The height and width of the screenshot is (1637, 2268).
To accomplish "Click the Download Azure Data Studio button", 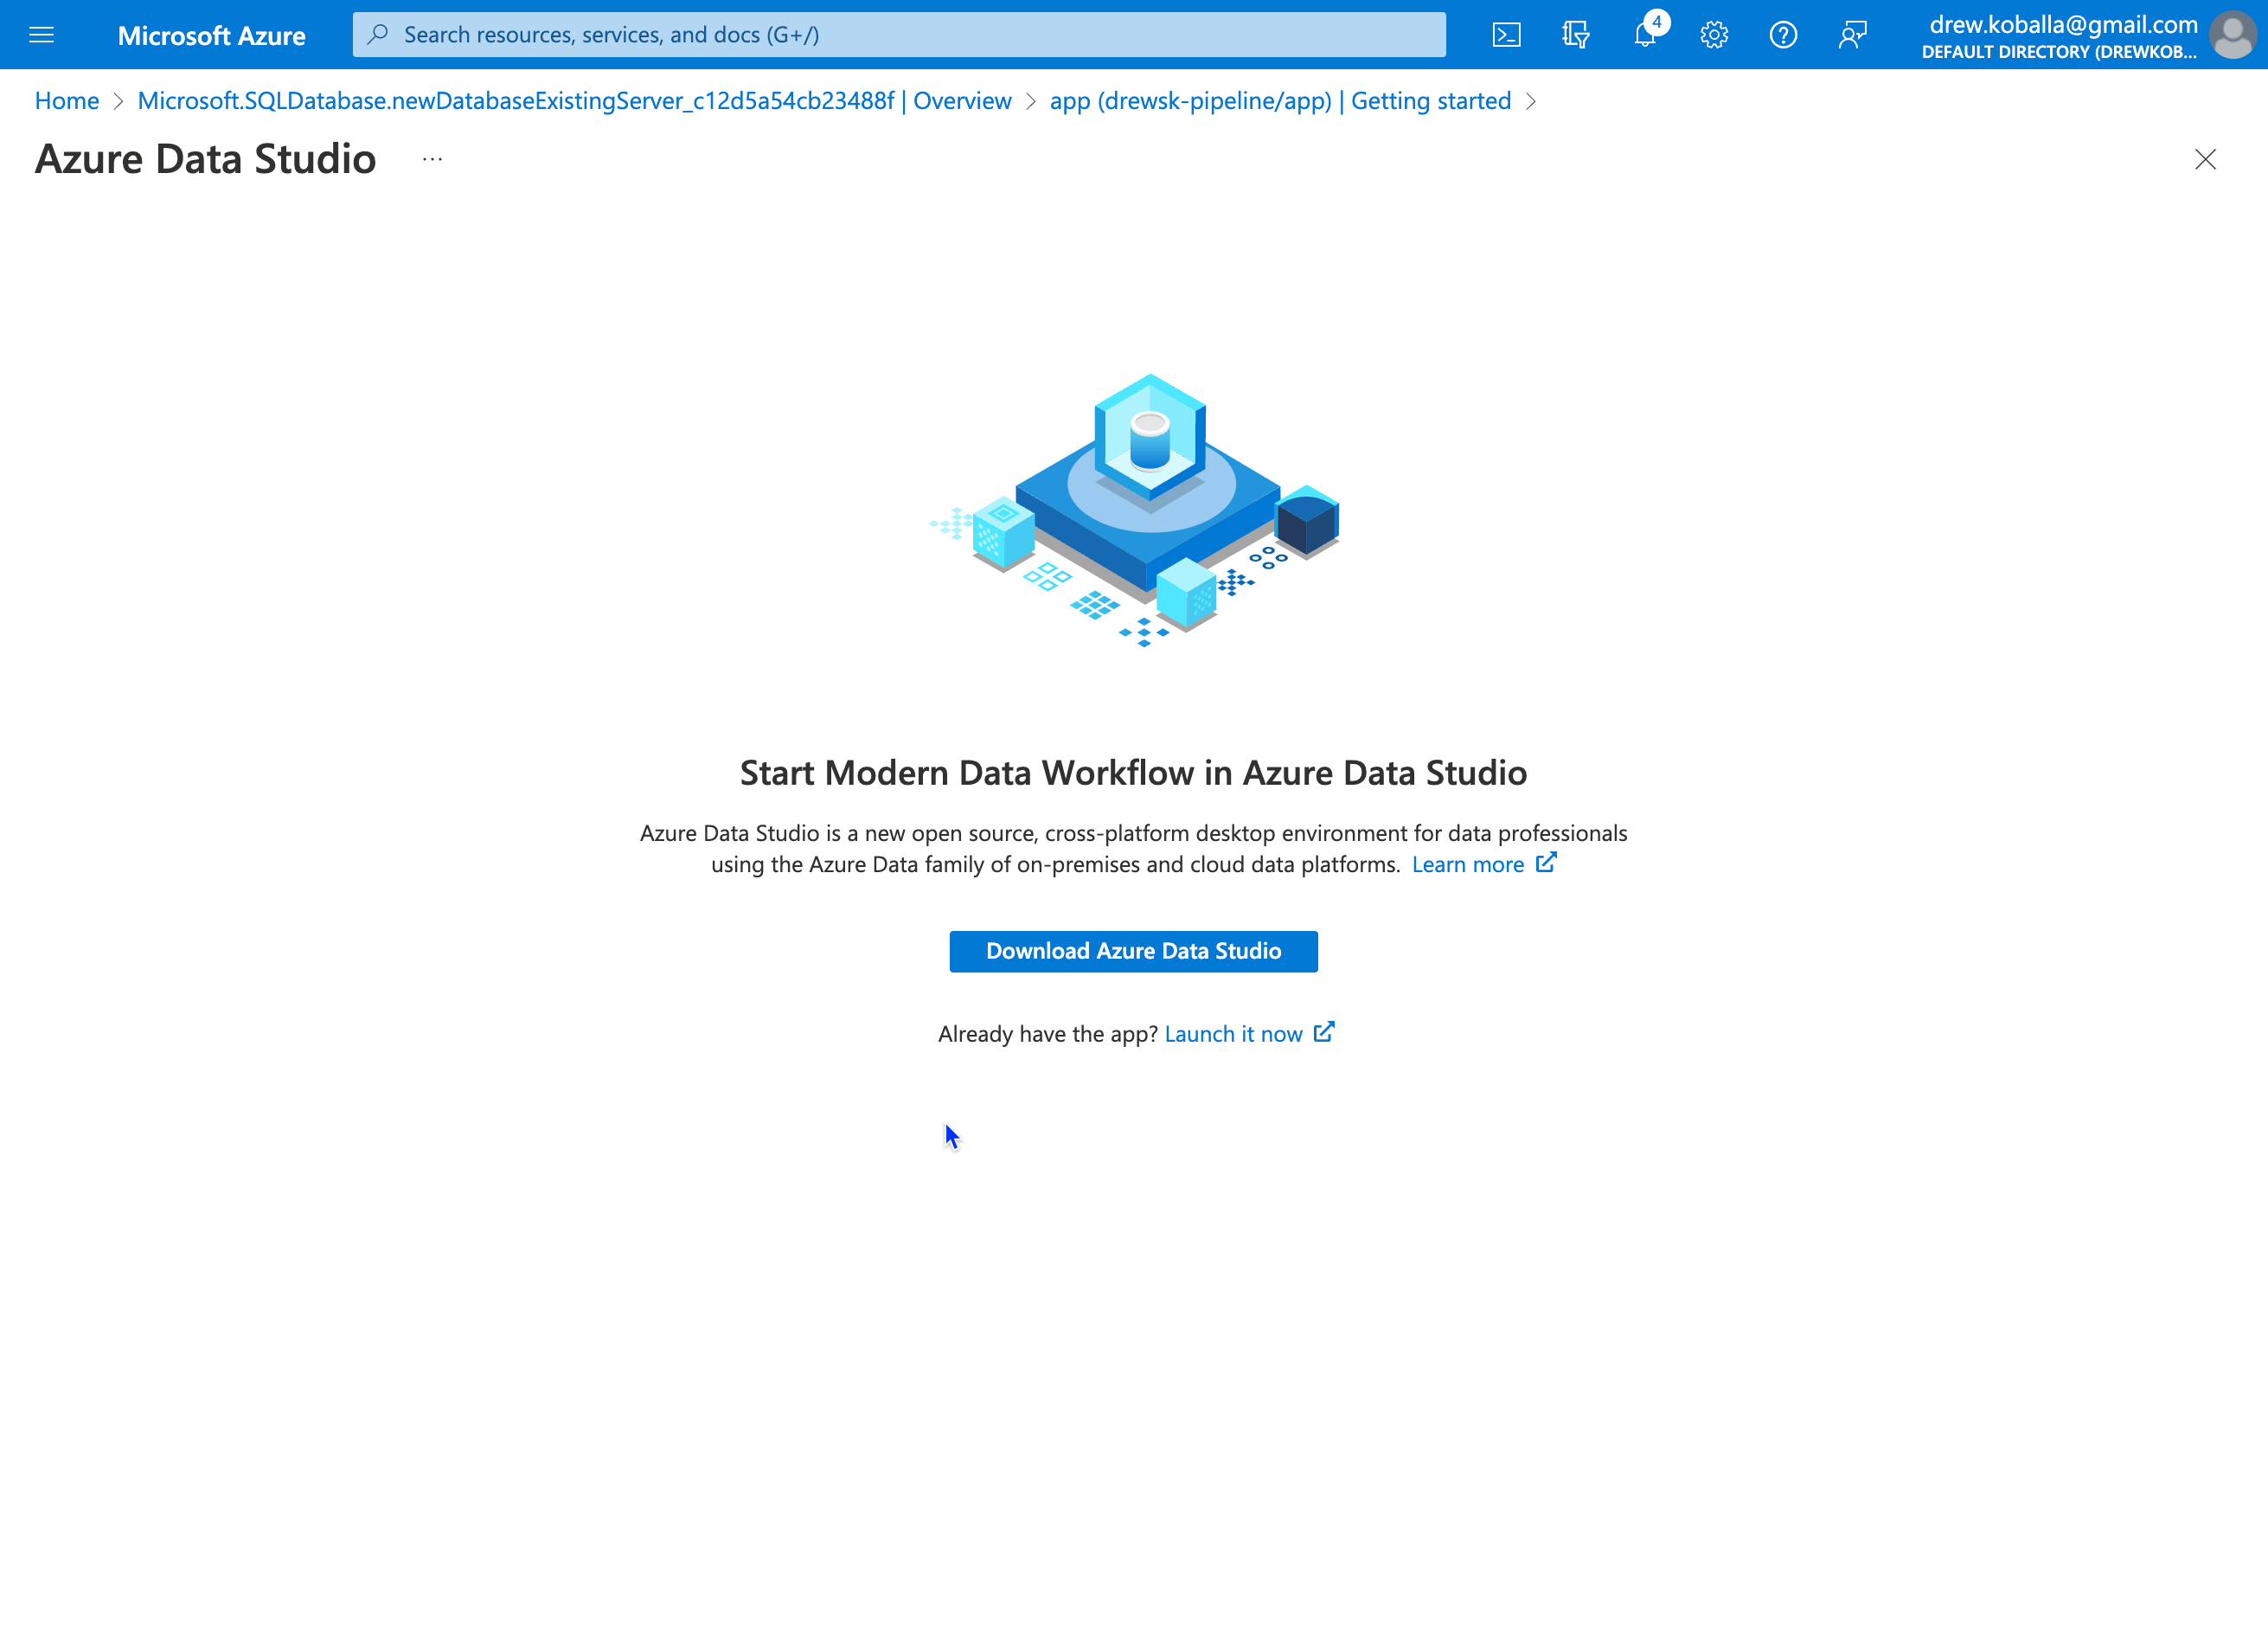I will click(1133, 951).
